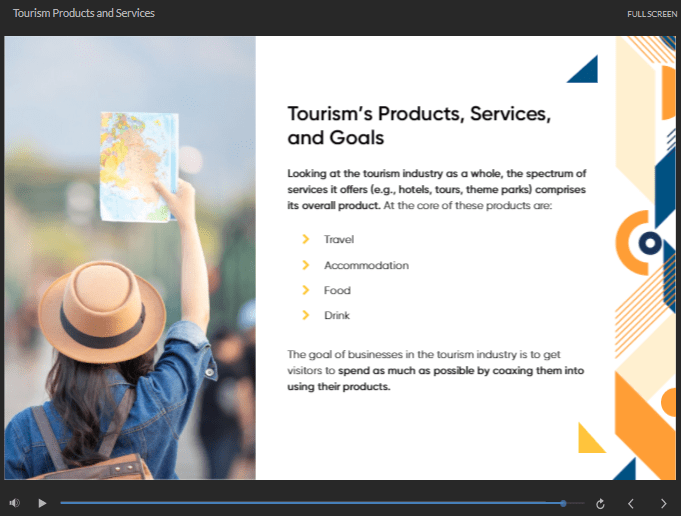Select the Travel bullet item
The height and width of the screenshot is (516, 681).
click(339, 239)
